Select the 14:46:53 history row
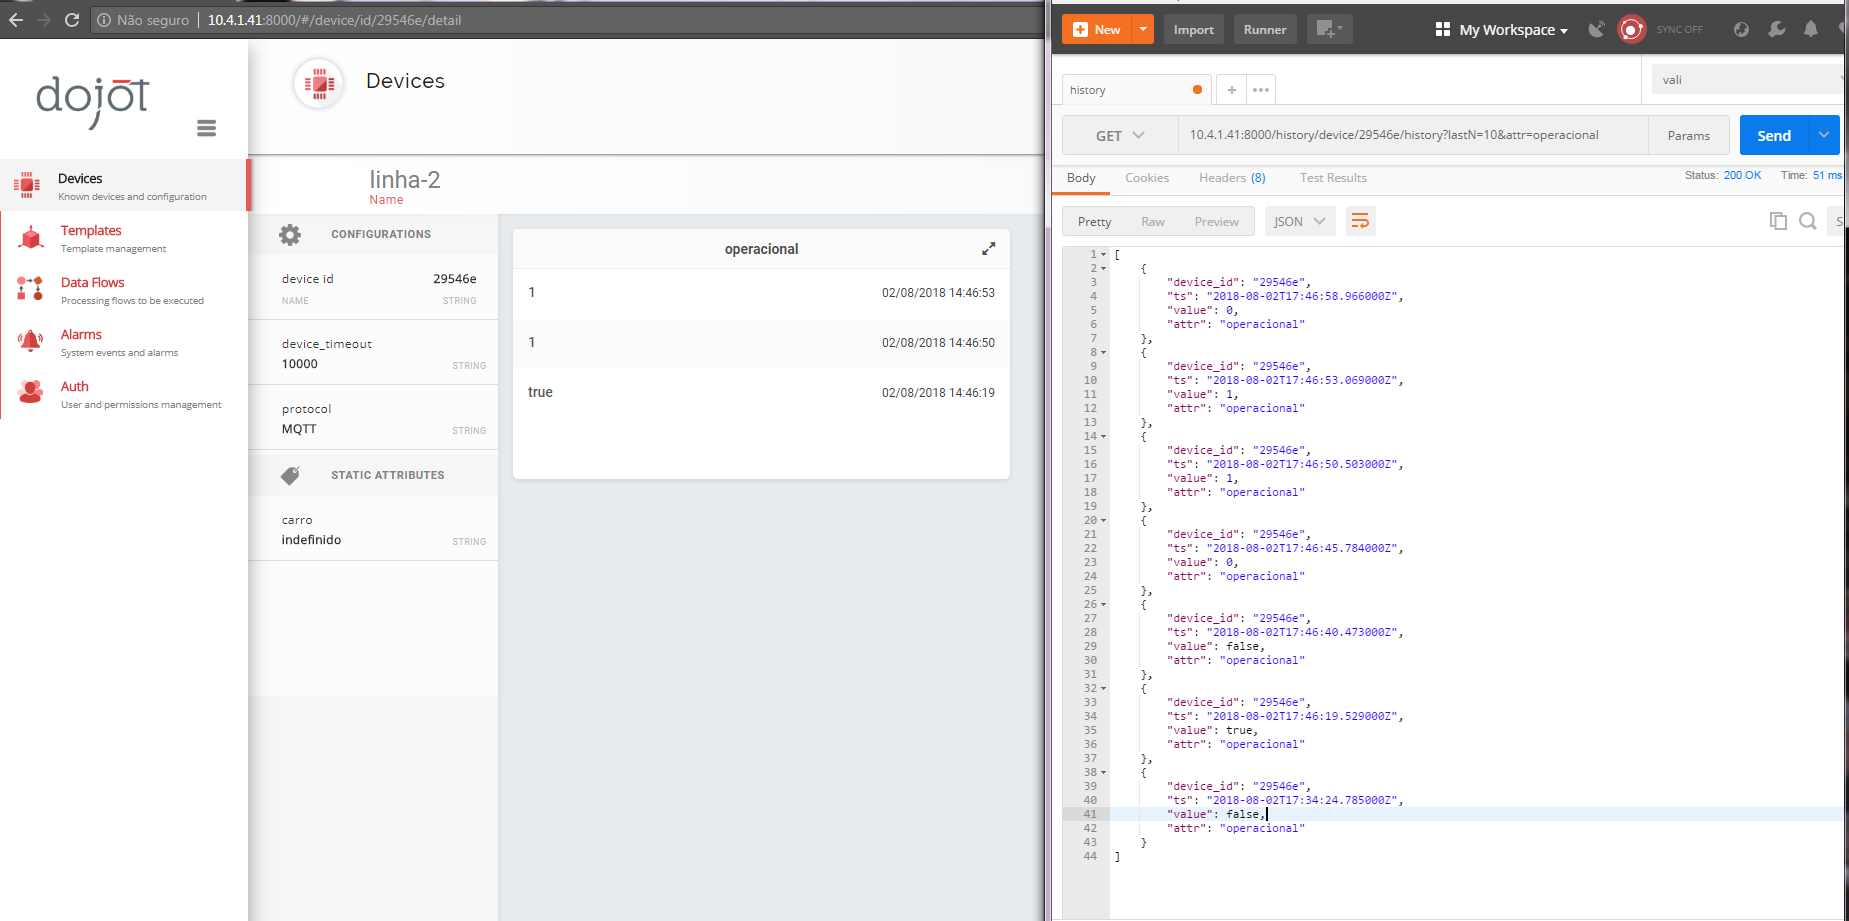Viewport: 1849px width, 921px height. (x=761, y=293)
